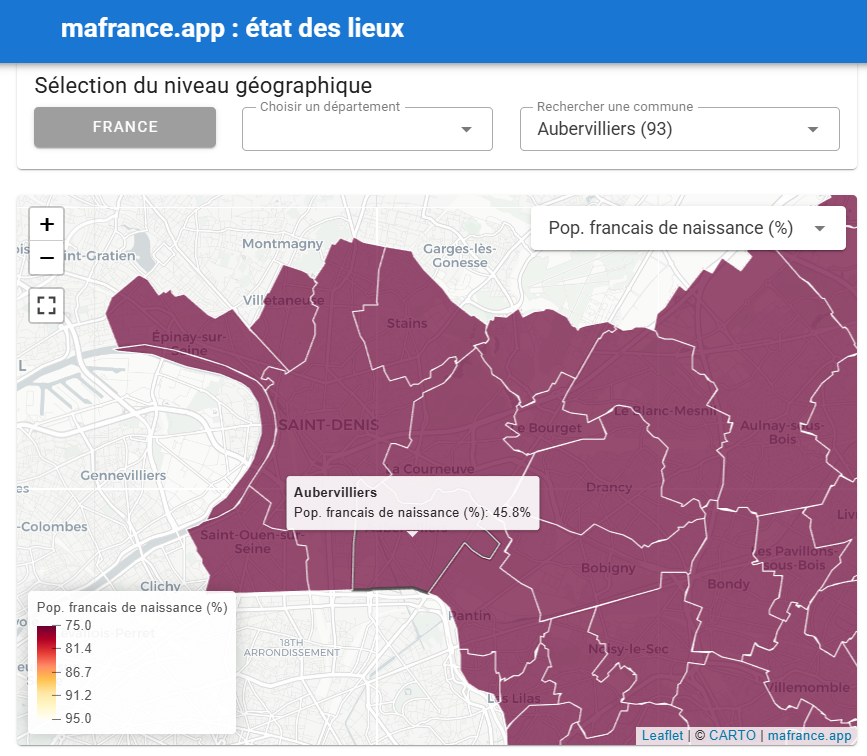Click Les Pavillons-sous-Bois map label

[794, 558]
